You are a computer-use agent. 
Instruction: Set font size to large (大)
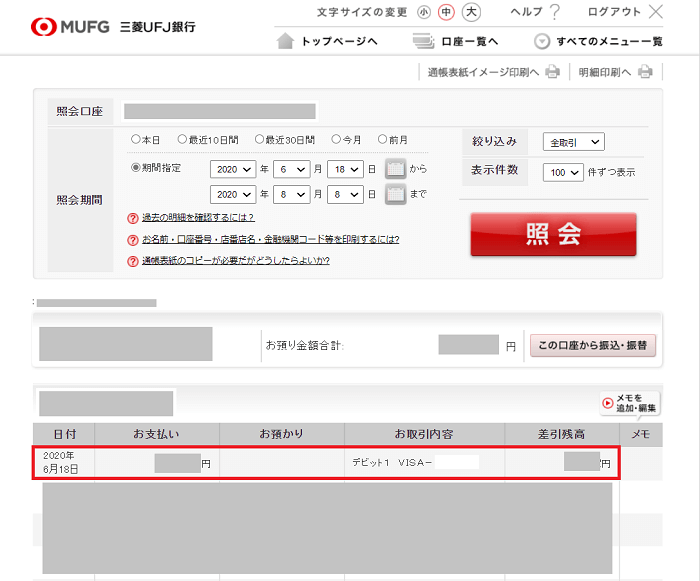(472, 13)
